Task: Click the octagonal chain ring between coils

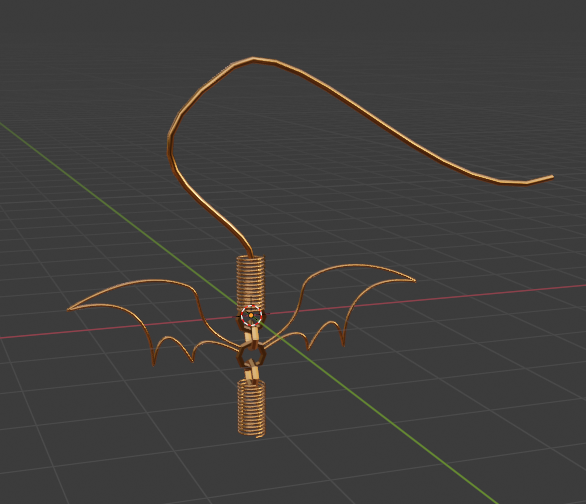Action: tap(252, 354)
